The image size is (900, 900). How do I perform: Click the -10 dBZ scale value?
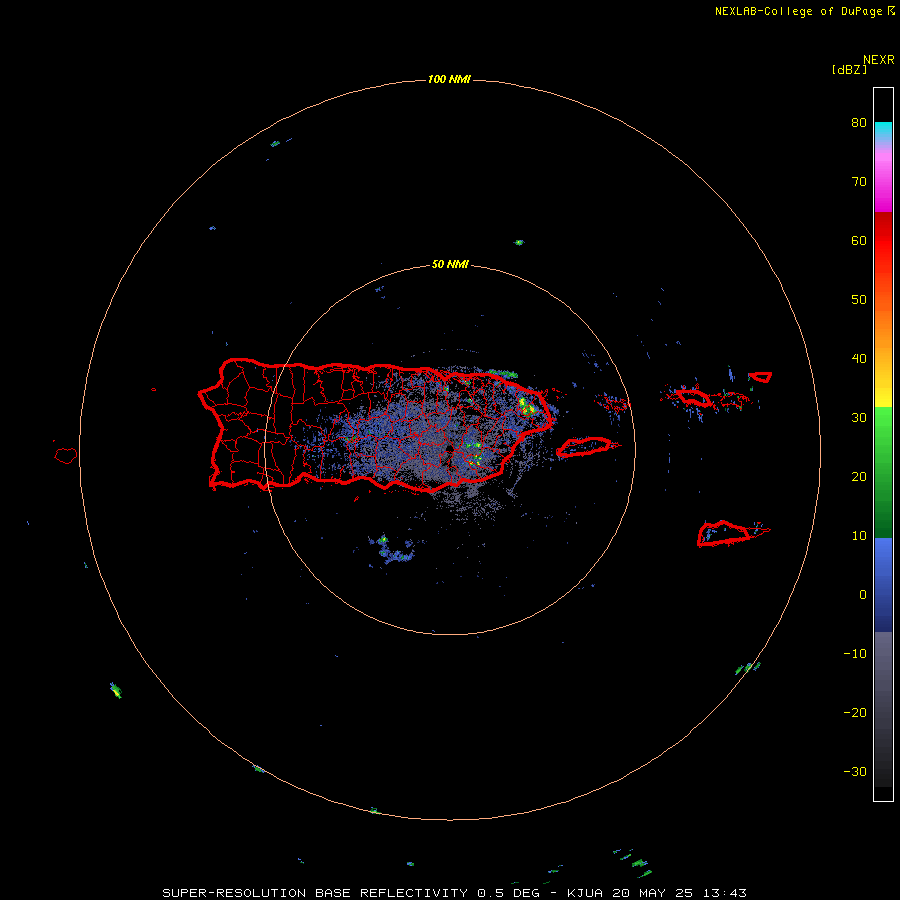click(x=855, y=654)
